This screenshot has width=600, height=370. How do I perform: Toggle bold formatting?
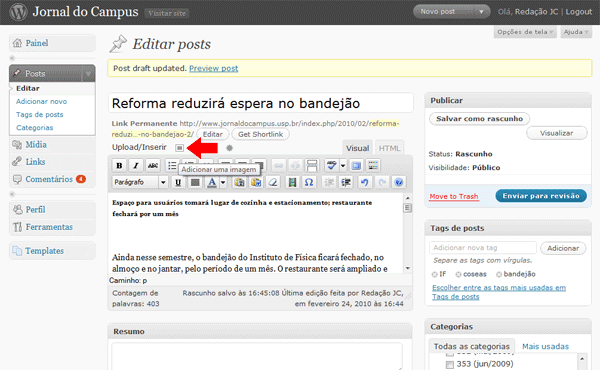click(119, 166)
